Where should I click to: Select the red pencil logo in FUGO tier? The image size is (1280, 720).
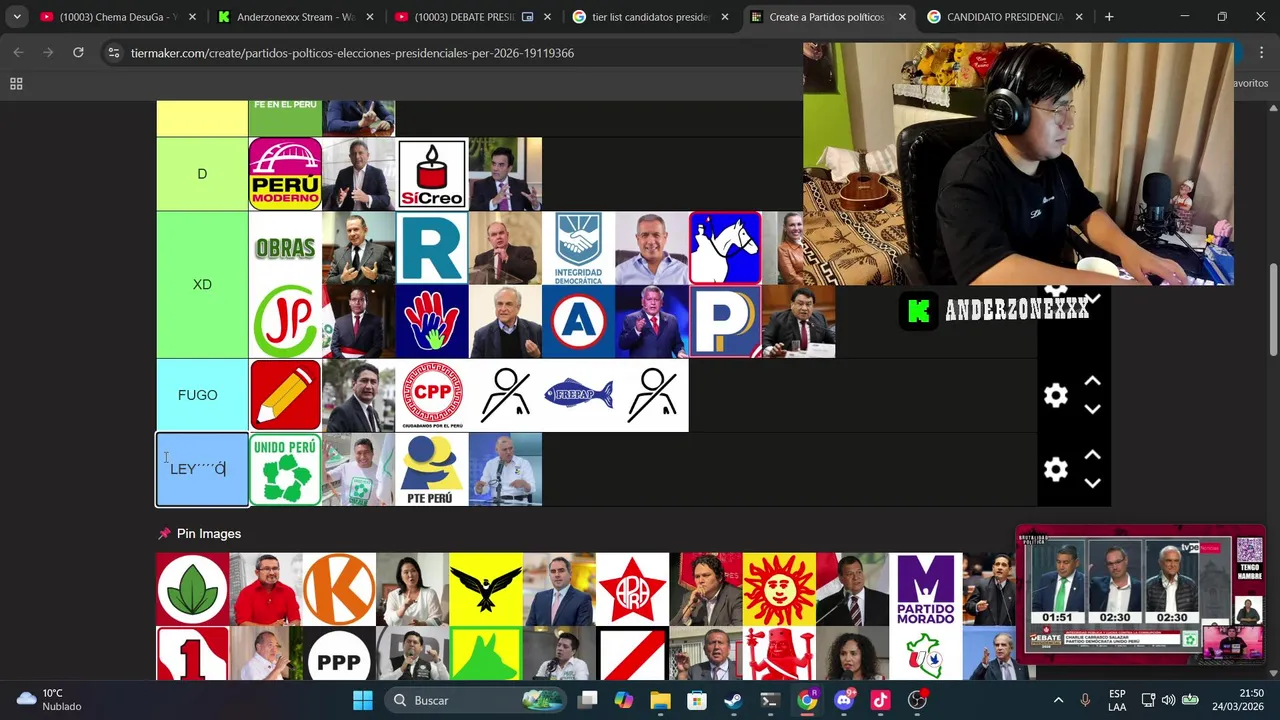285,395
